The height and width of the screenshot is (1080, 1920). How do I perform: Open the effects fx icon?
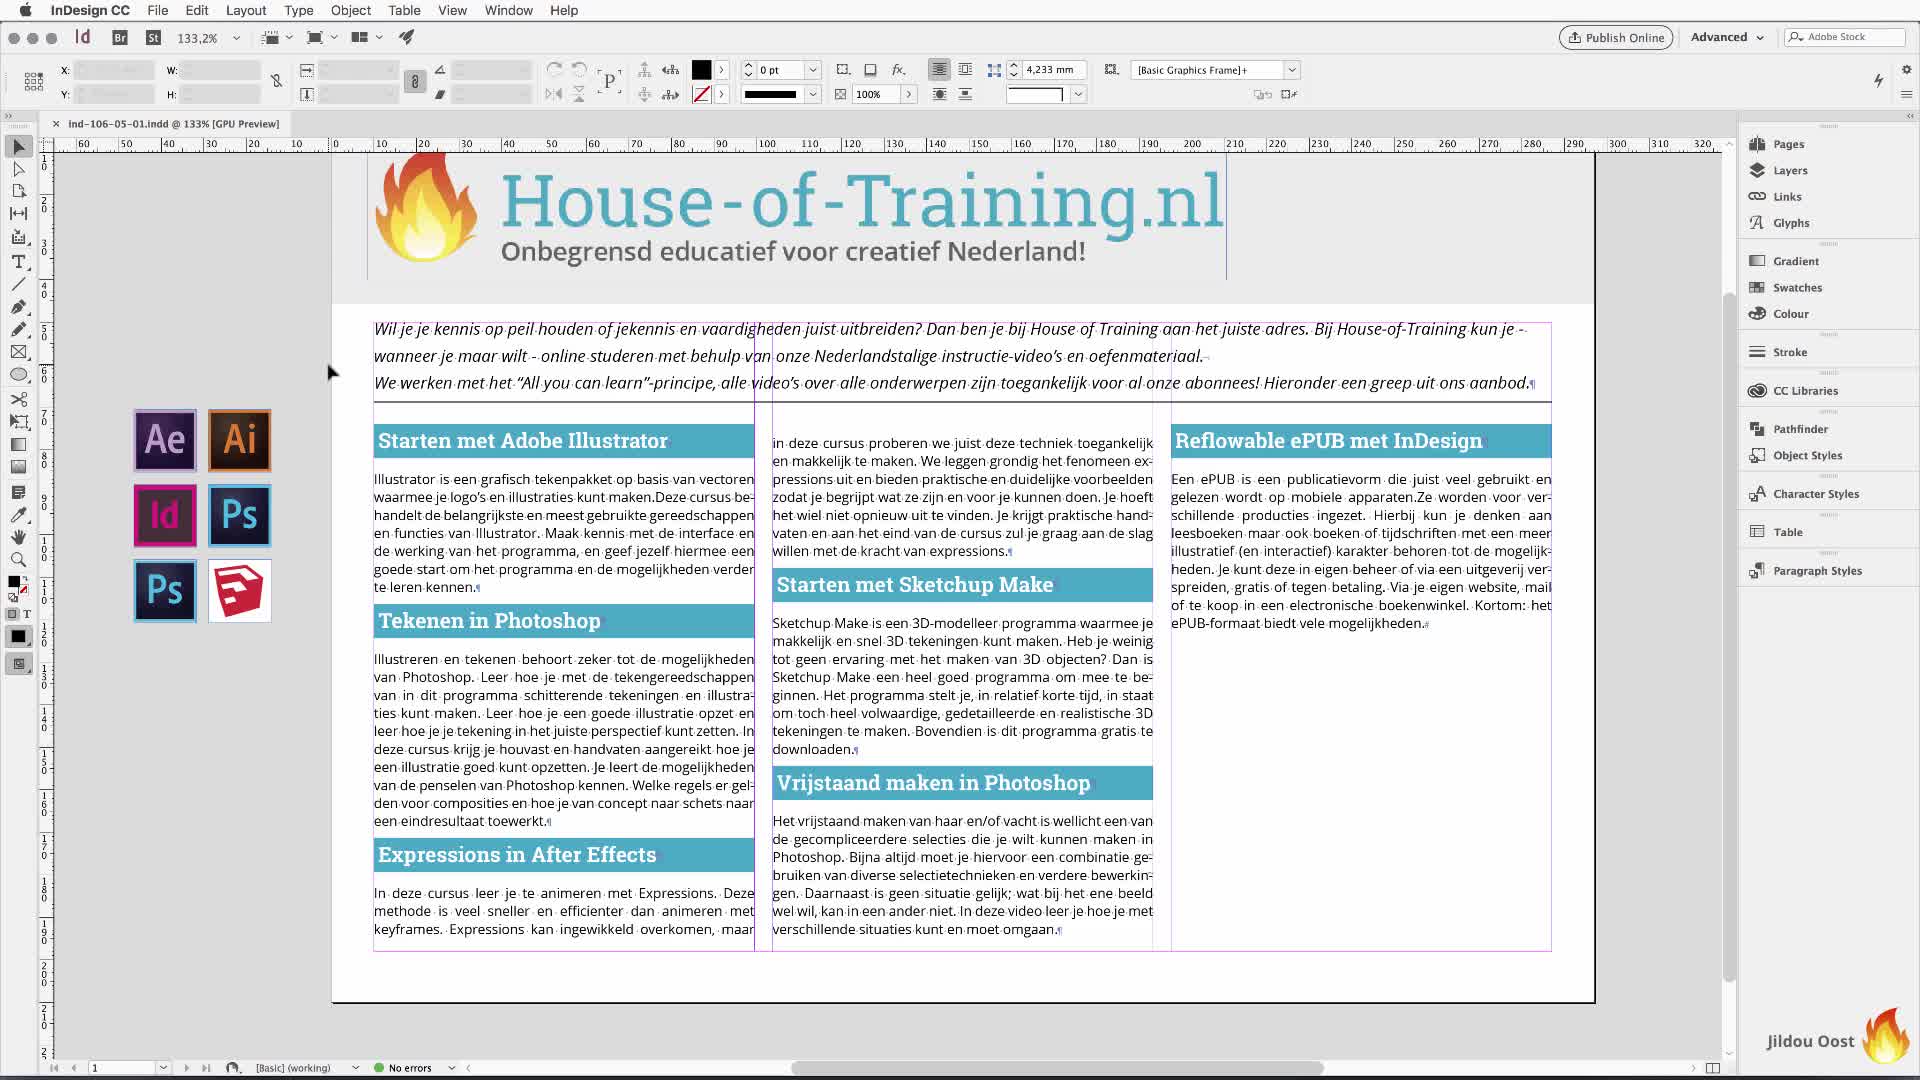pos(898,70)
